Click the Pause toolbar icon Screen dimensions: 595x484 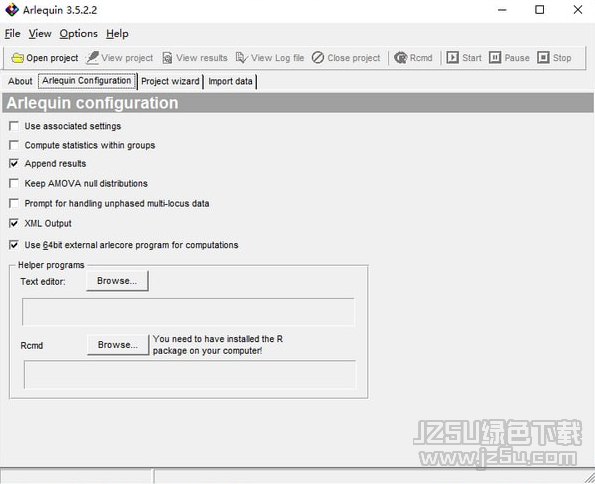pos(495,58)
